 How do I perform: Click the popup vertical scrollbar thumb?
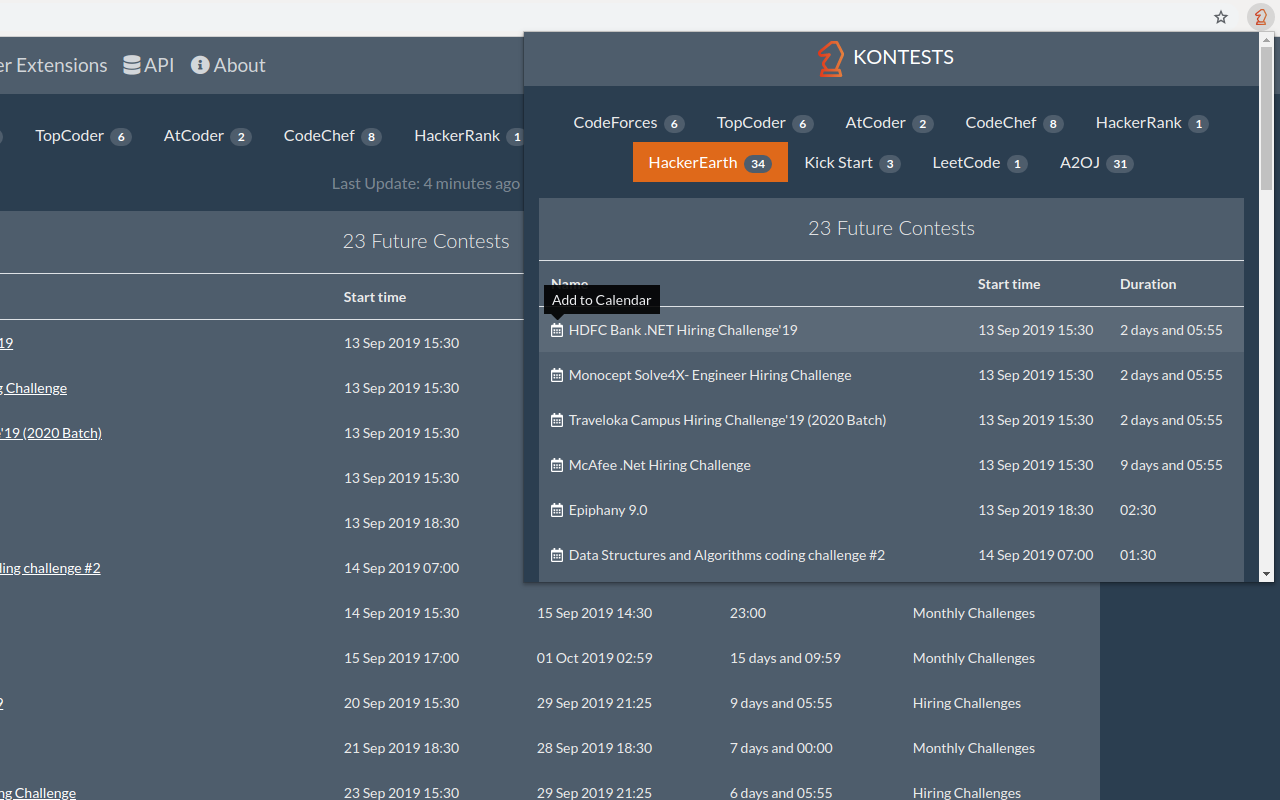click(1266, 118)
